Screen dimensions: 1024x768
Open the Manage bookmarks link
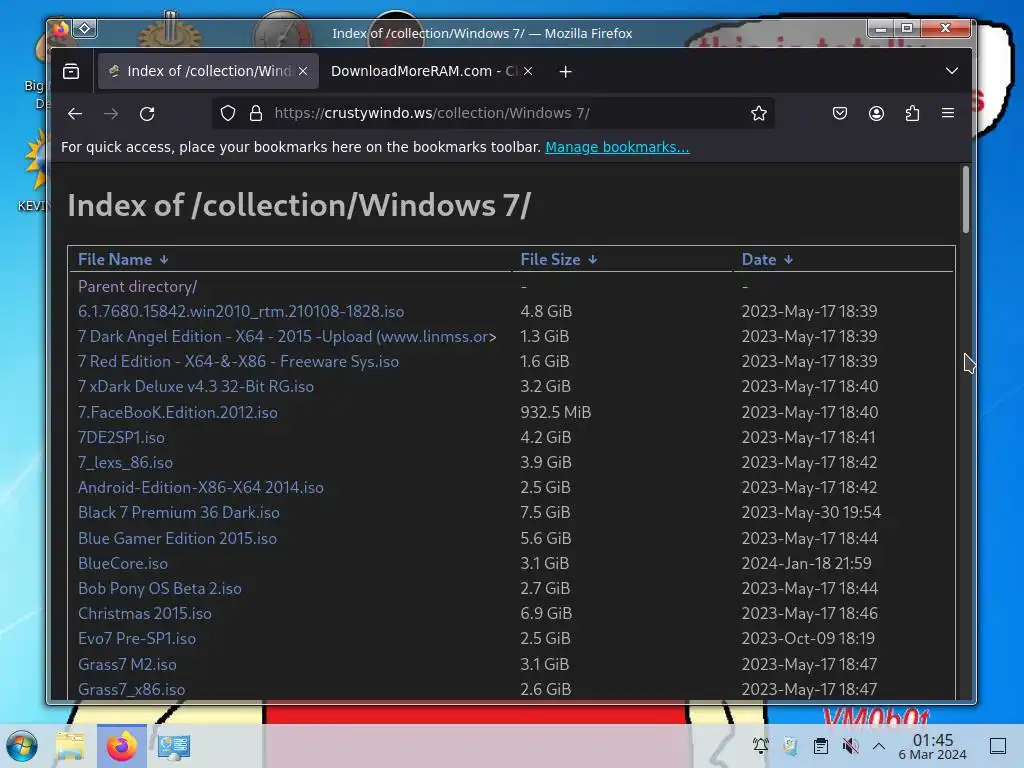coord(617,148)
